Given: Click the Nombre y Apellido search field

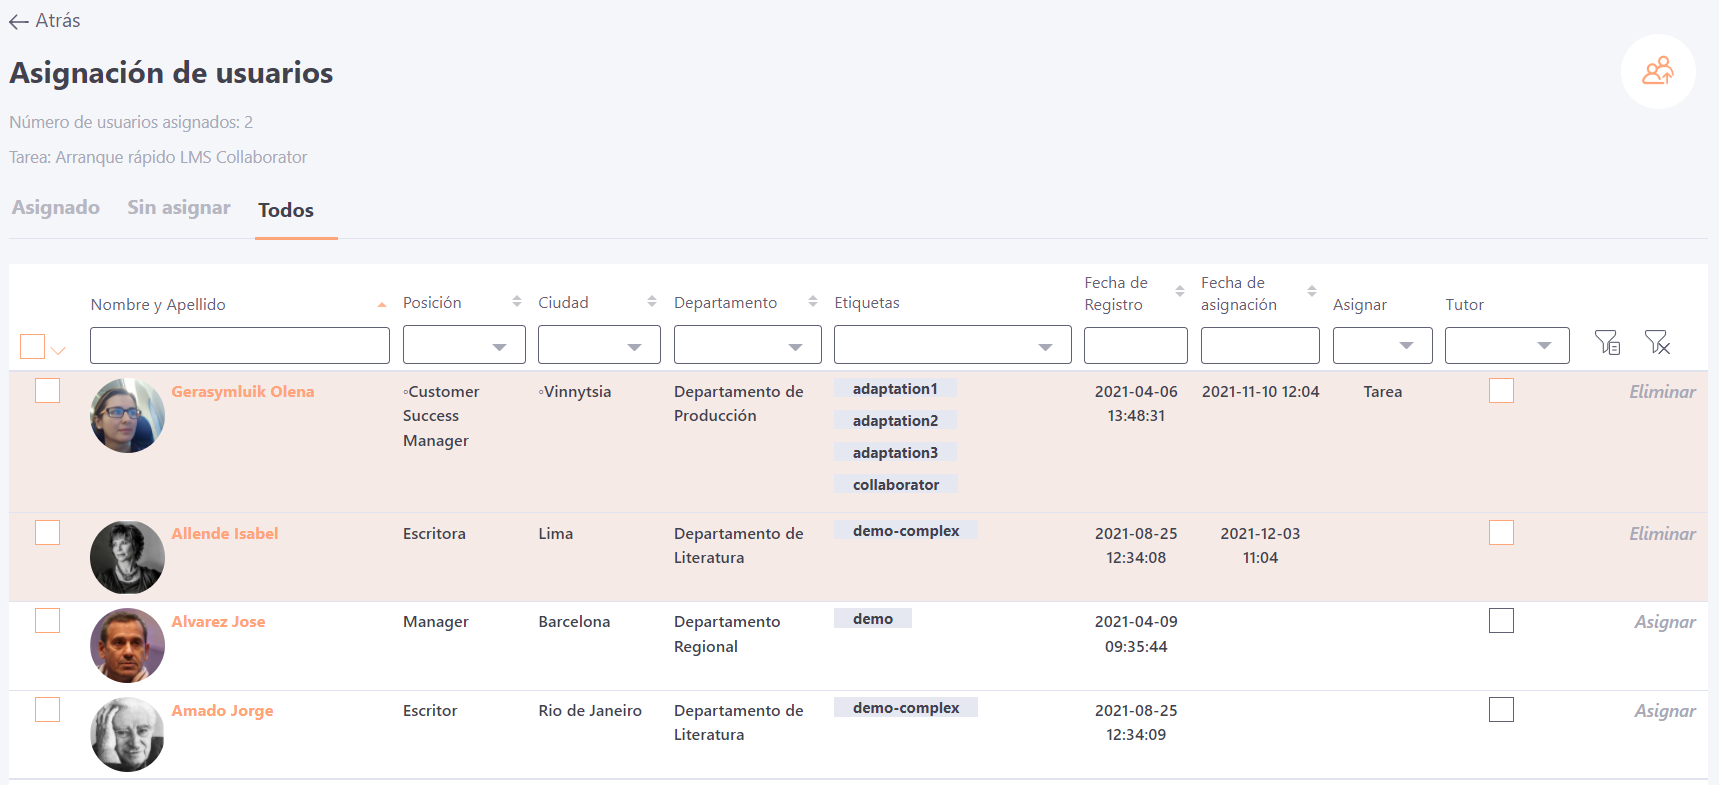Looking at the screenshot, I should (x=240, y=345).
